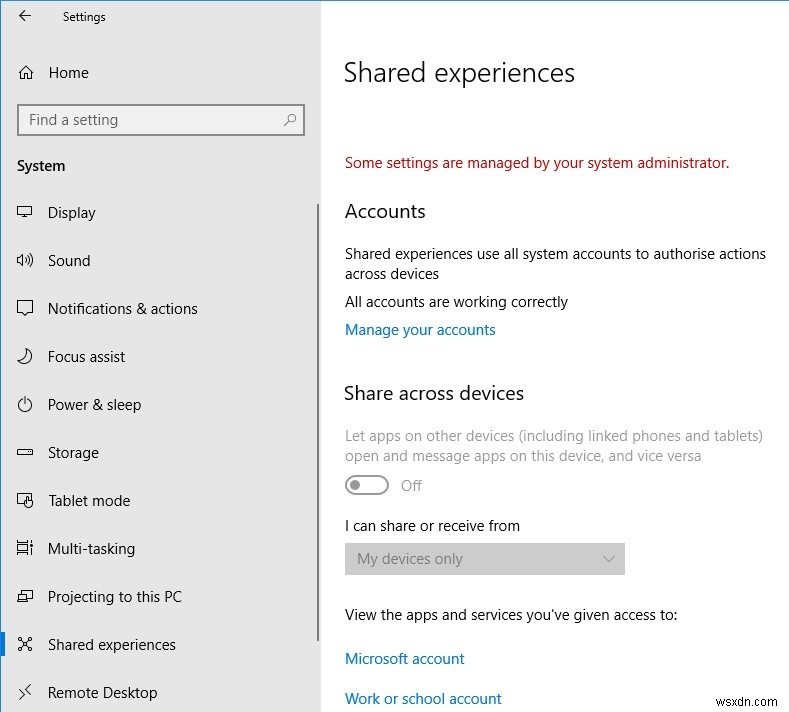Click the Storage drive icon
The image size is (789, 712).
(26, 453)
